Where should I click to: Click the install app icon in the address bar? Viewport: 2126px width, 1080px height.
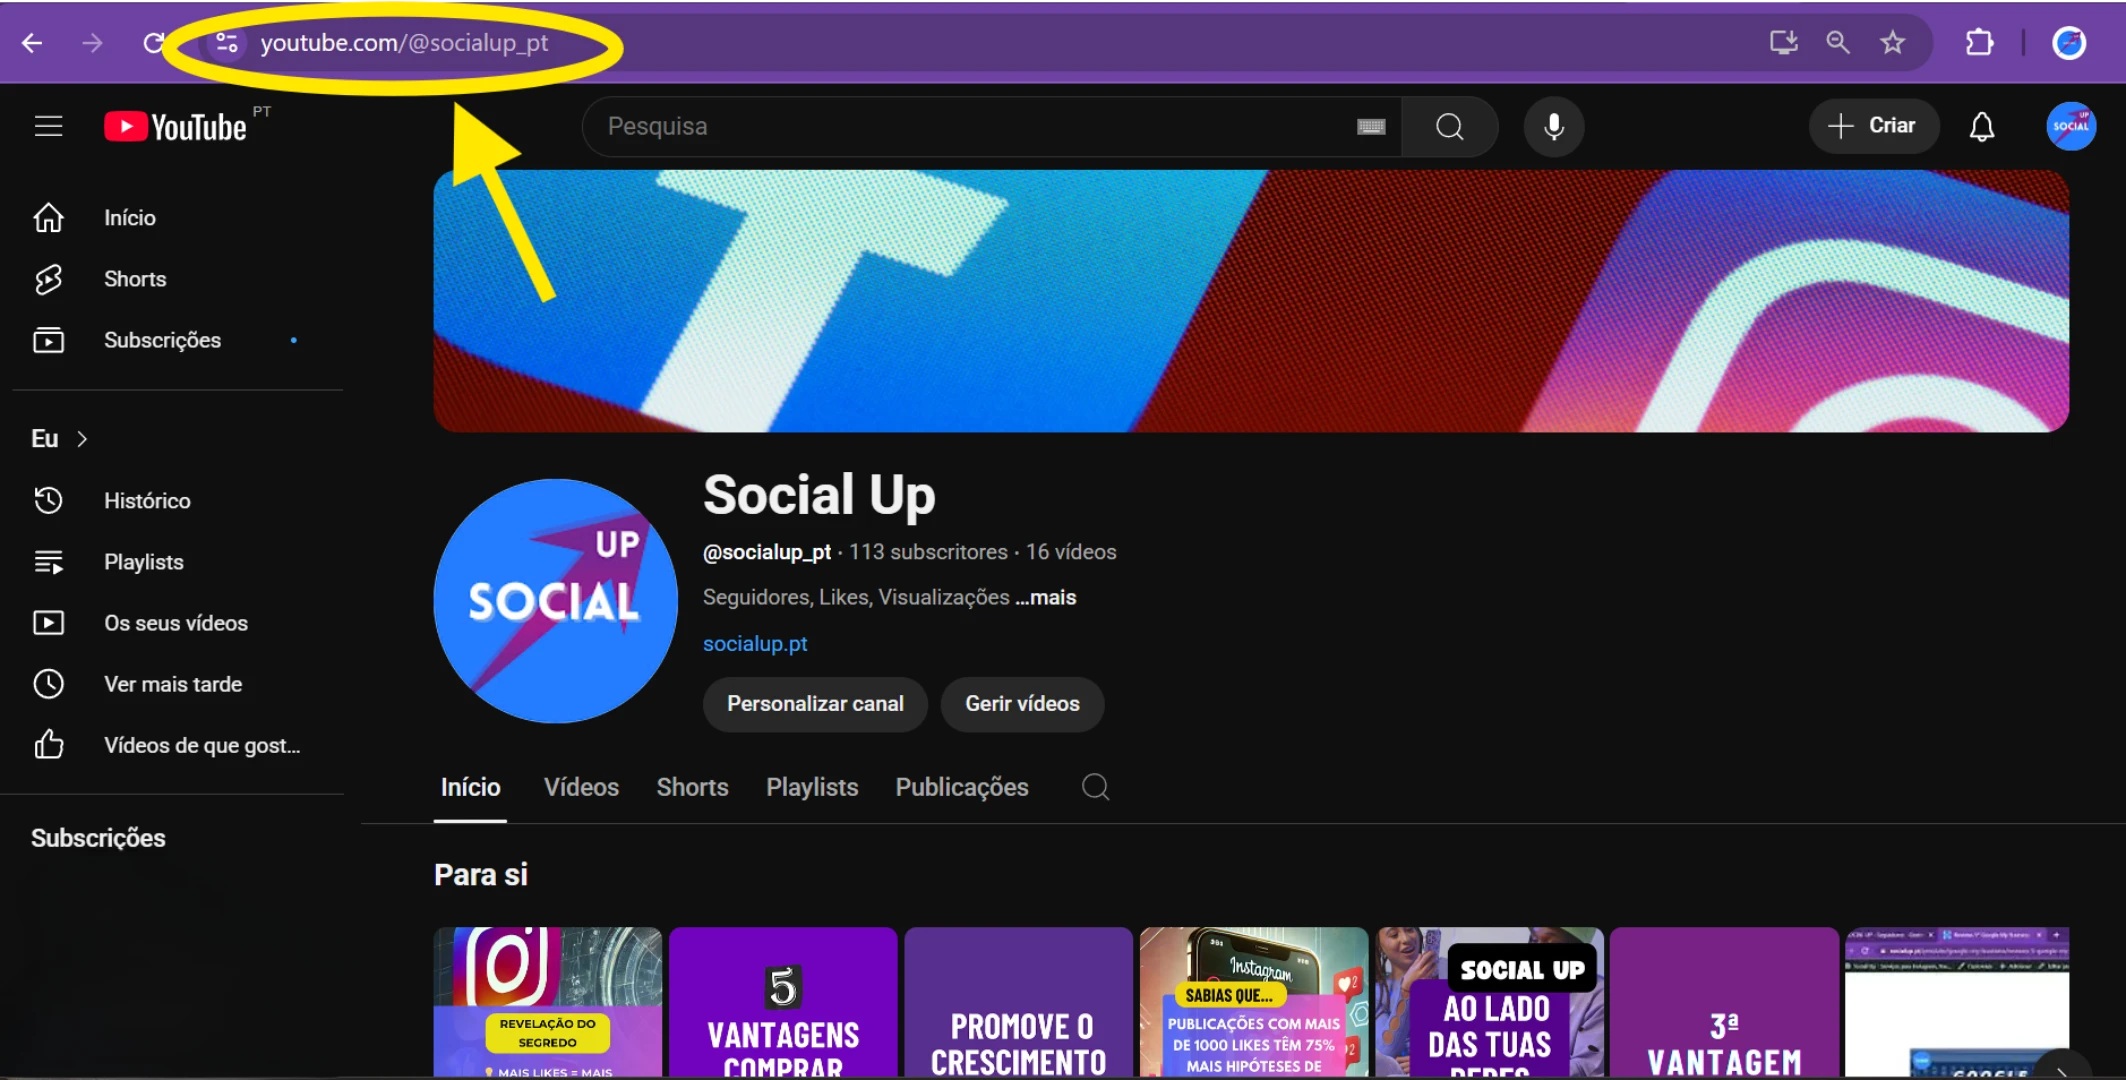[1783, 42]
